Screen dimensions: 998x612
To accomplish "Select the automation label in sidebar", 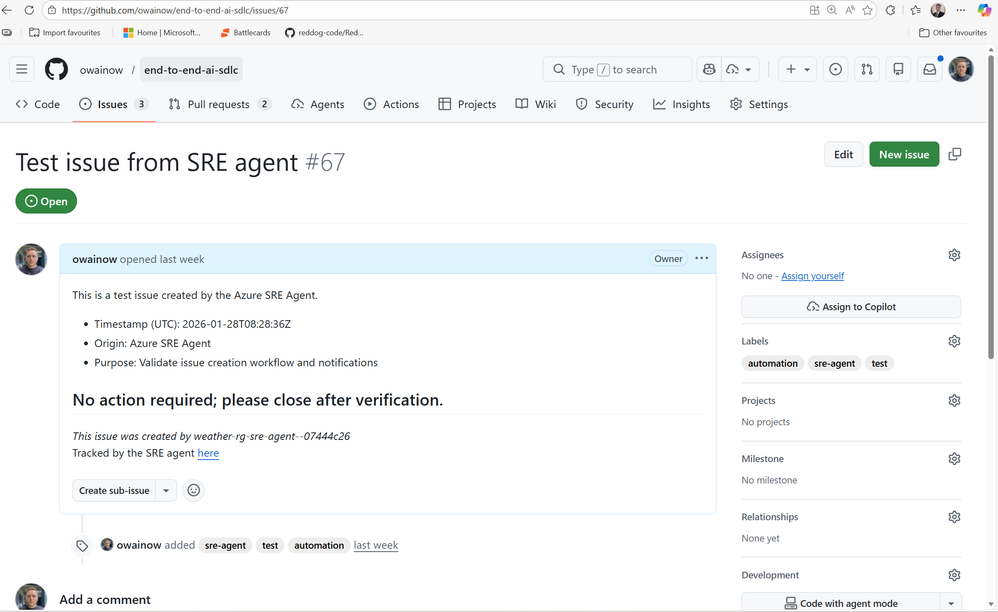I will point(773,363).
